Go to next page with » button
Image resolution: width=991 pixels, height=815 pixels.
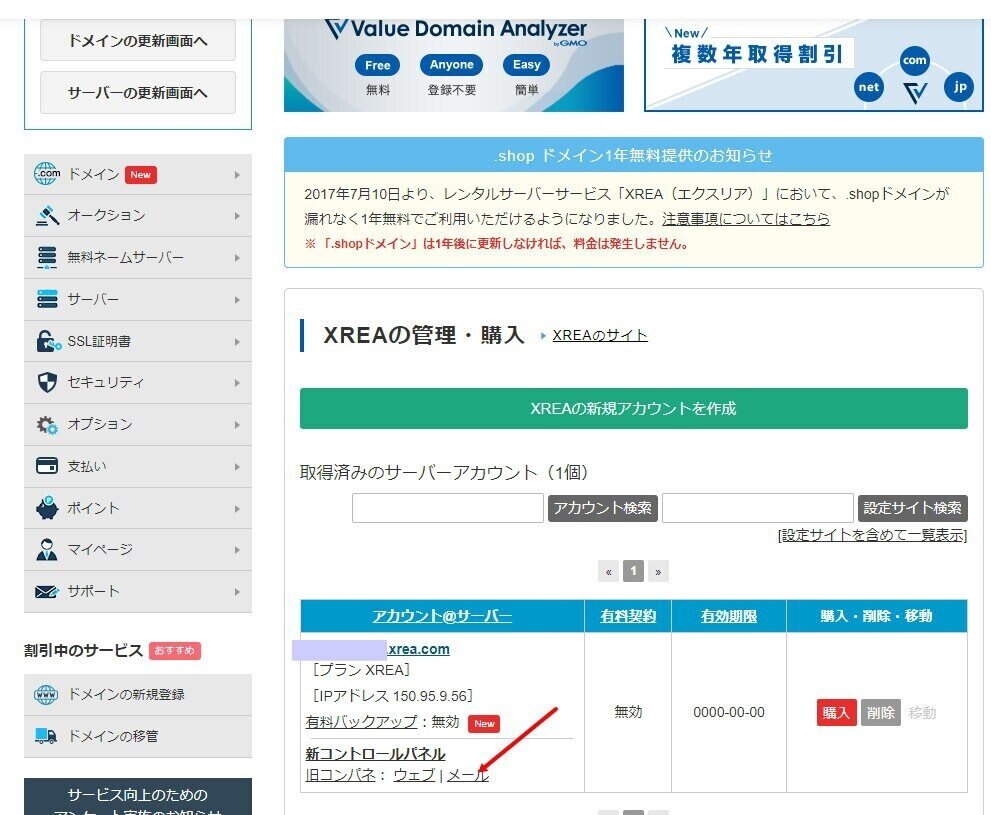pos(658,571)
